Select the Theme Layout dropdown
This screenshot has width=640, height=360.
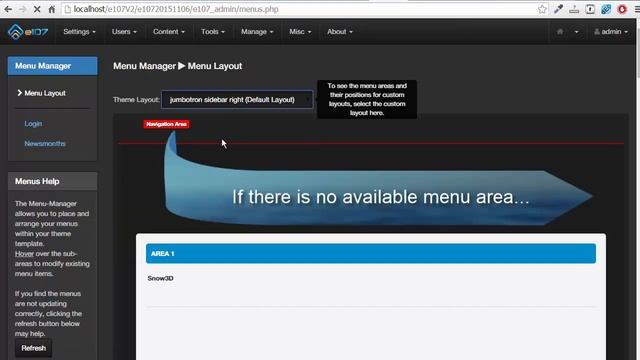(x=237, y=100)
